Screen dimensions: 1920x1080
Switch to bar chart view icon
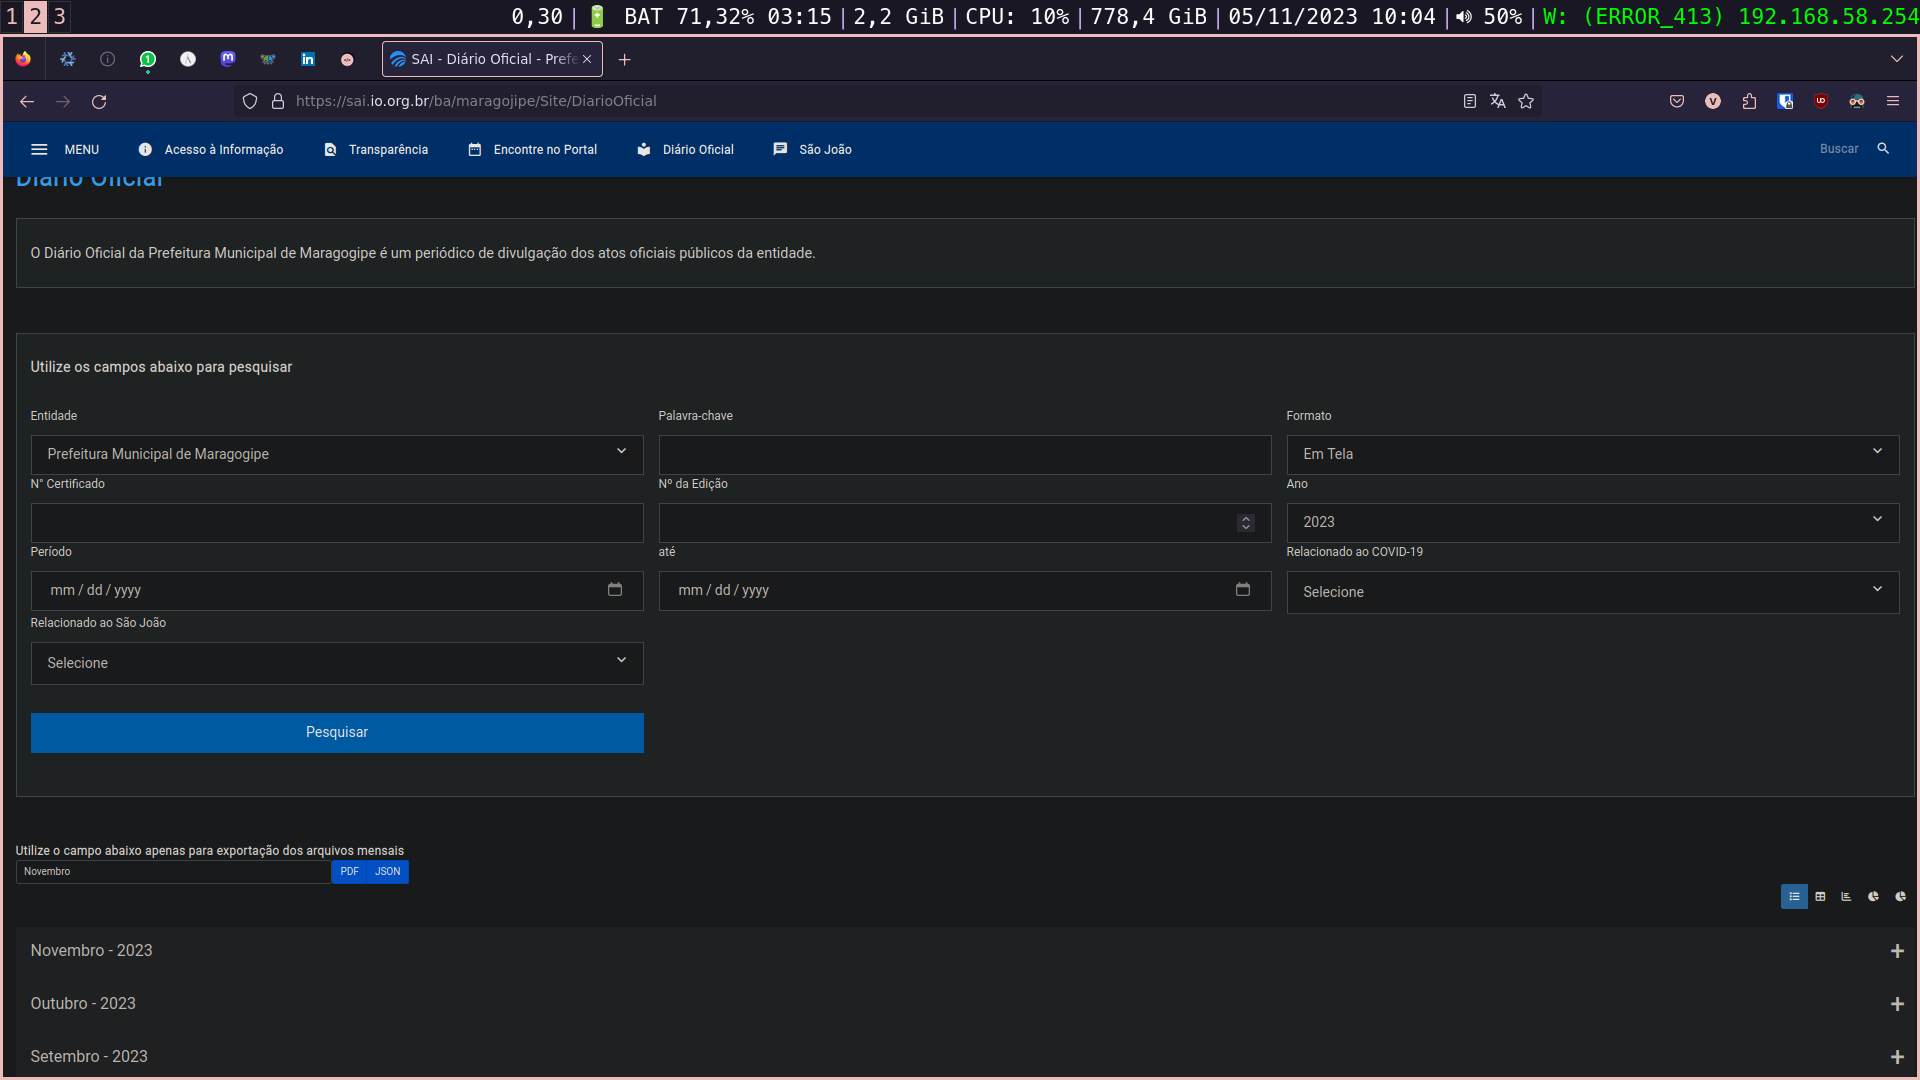[1847, 897]
